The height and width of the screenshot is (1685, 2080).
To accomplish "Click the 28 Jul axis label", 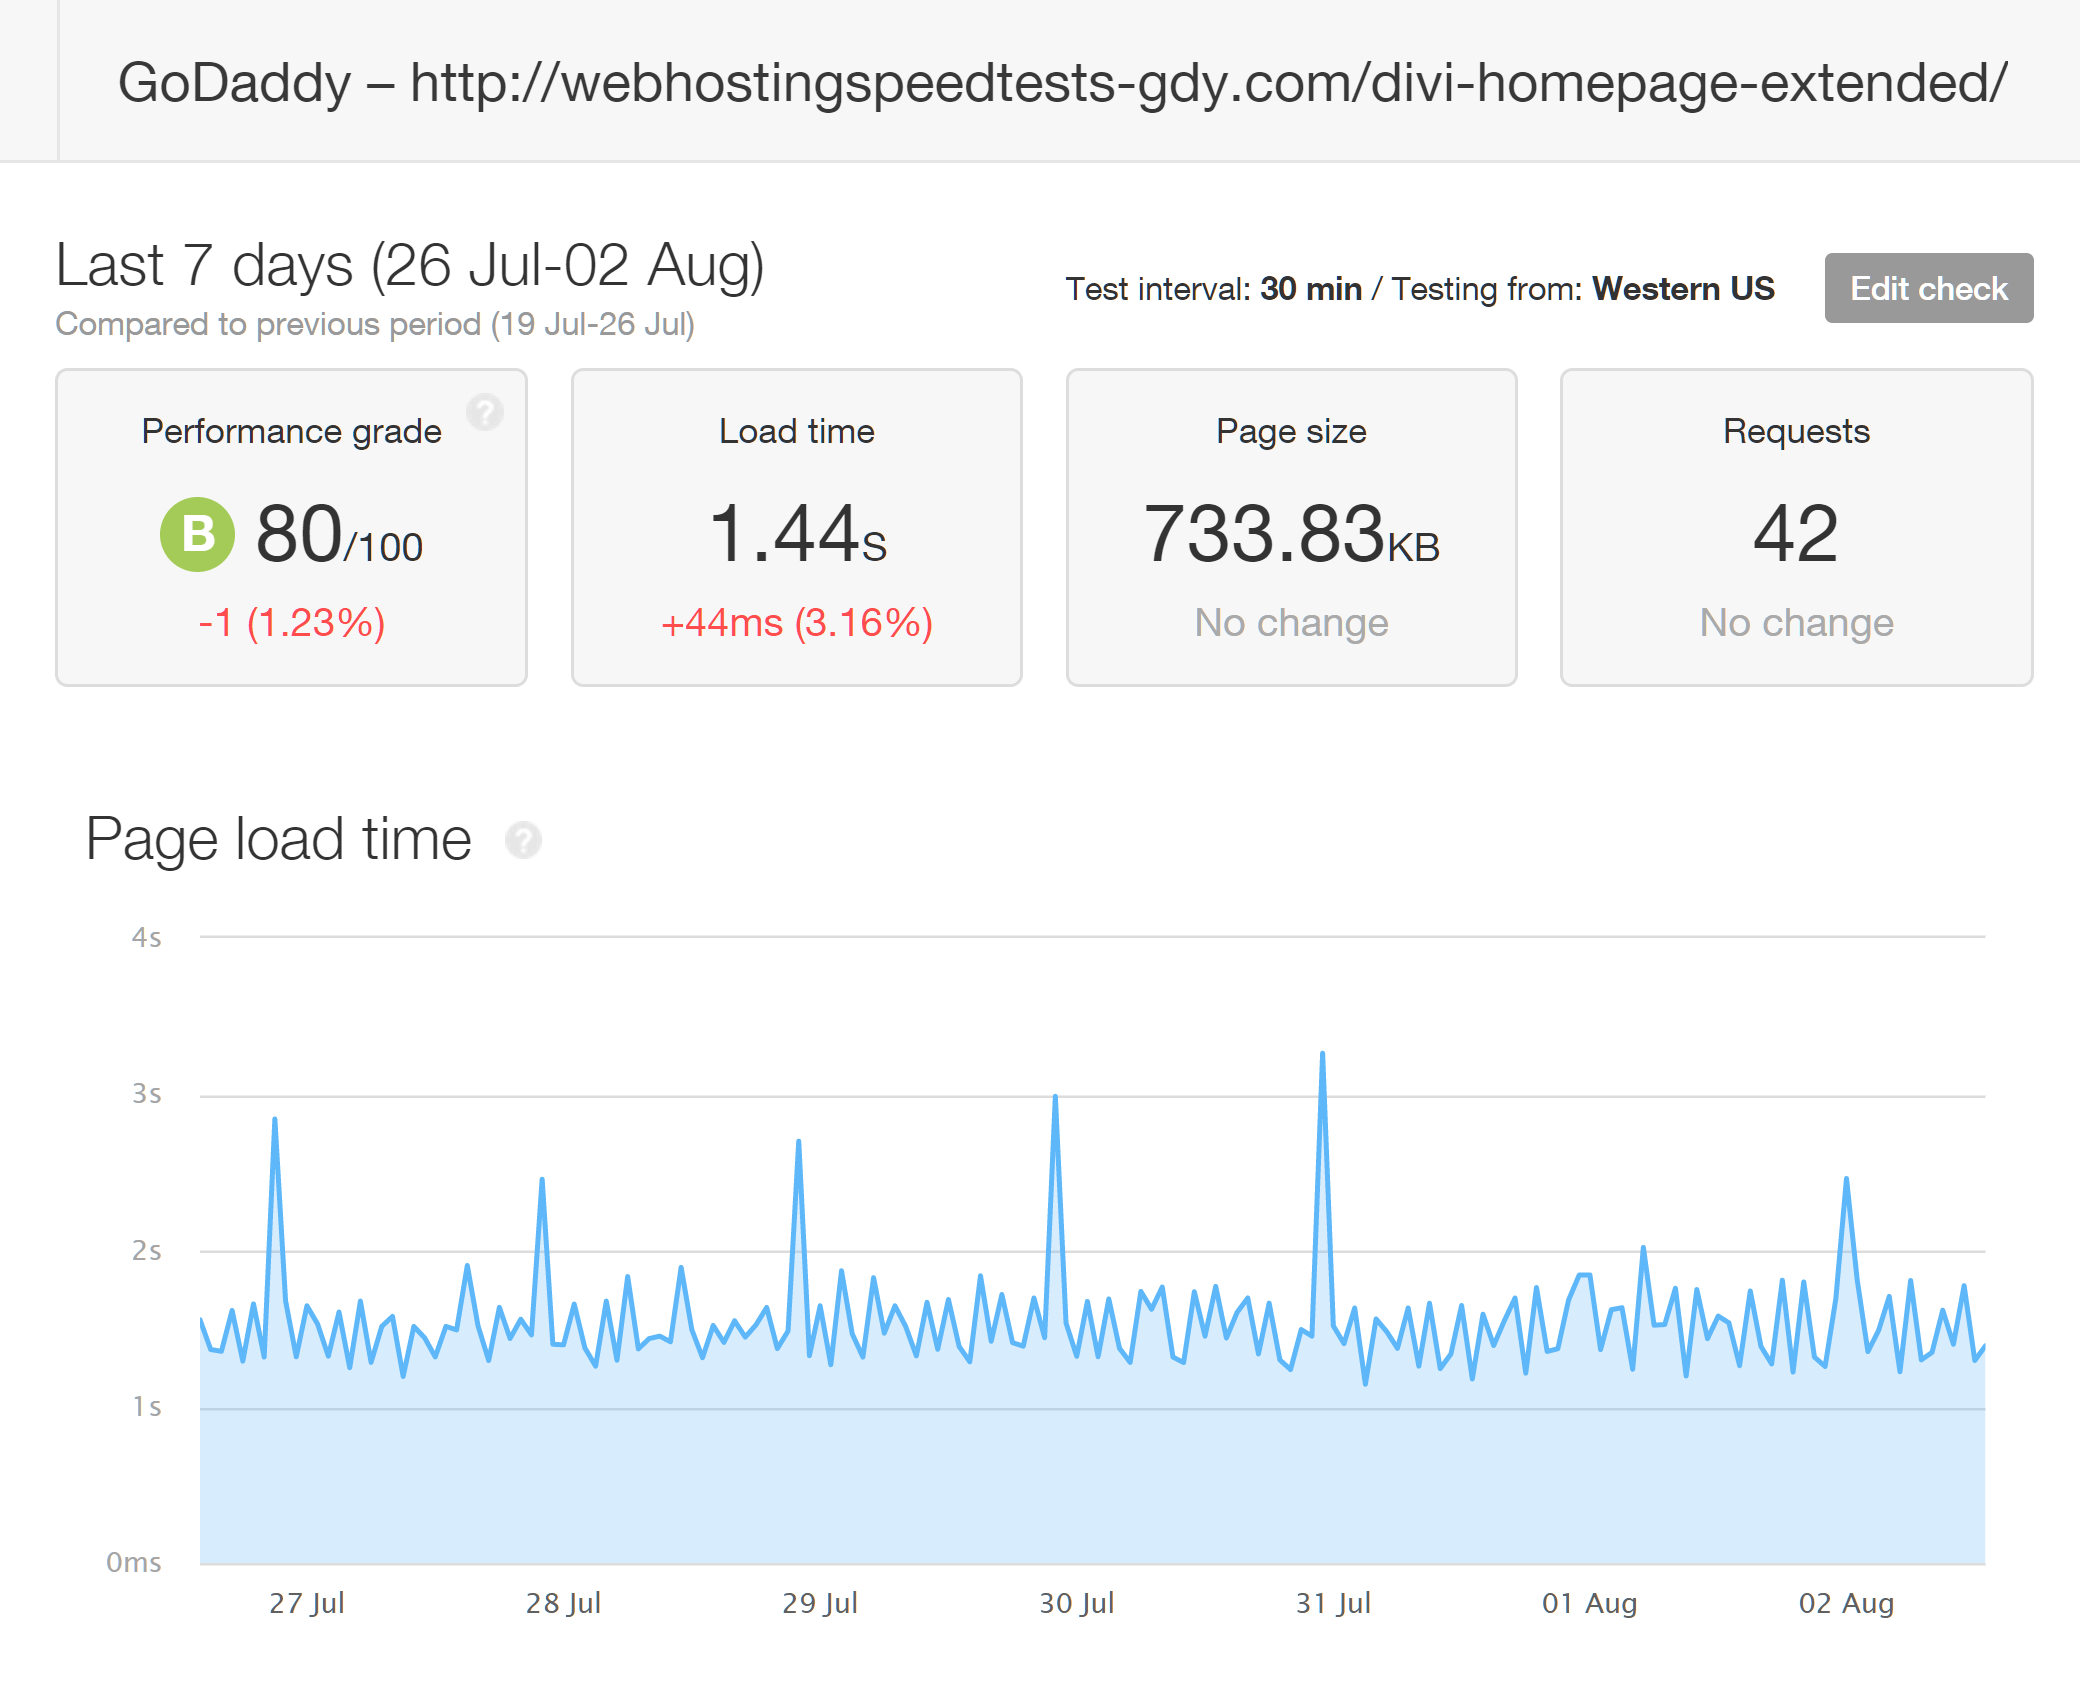I will click(563, 1603).
